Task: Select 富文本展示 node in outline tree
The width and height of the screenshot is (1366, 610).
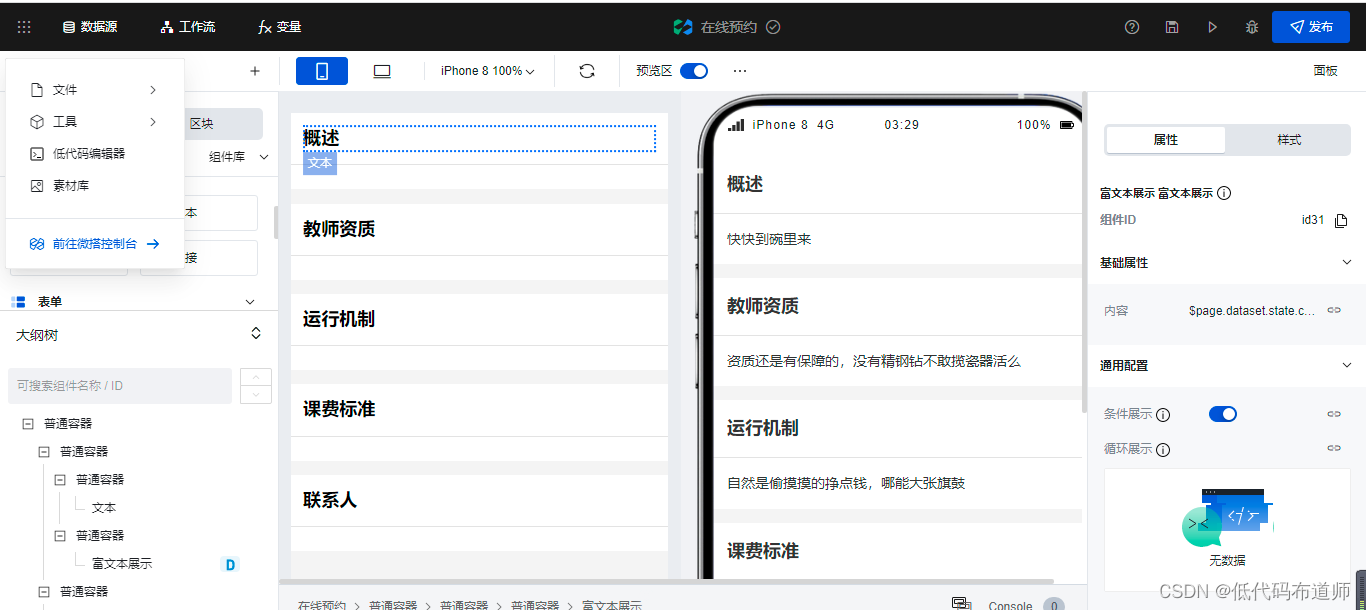Action: point(122,564)
